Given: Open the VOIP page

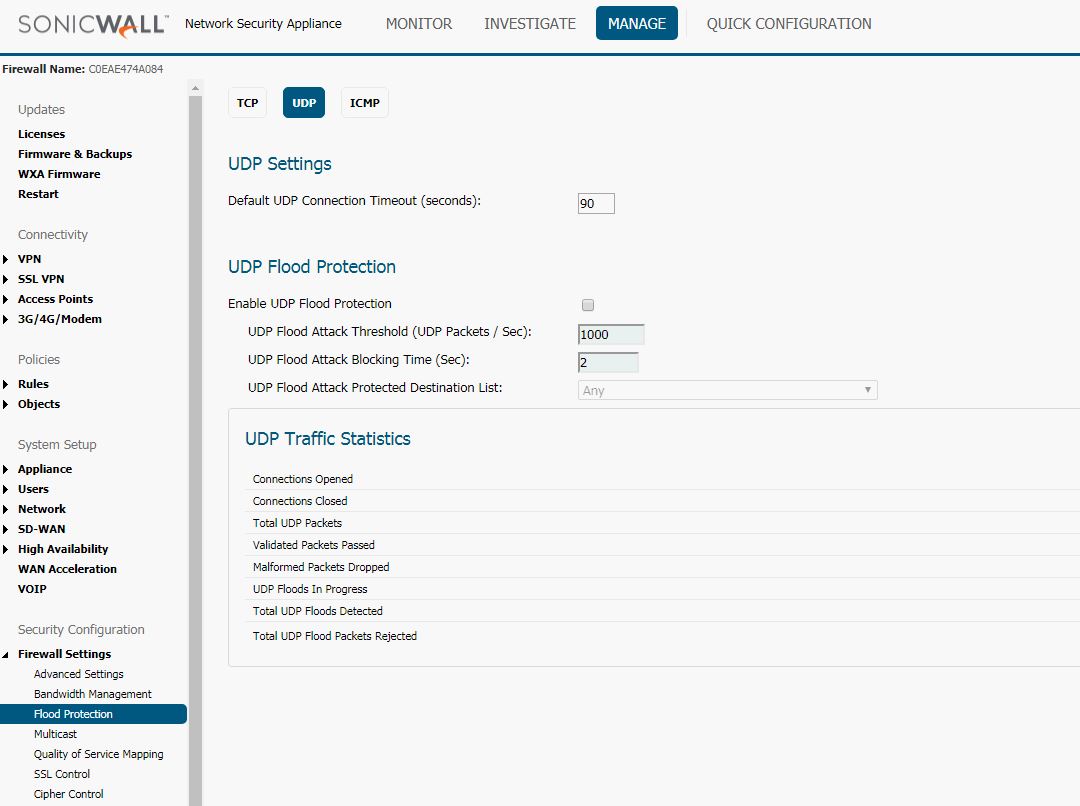Looking at the screenshot, I should [32, 588].
